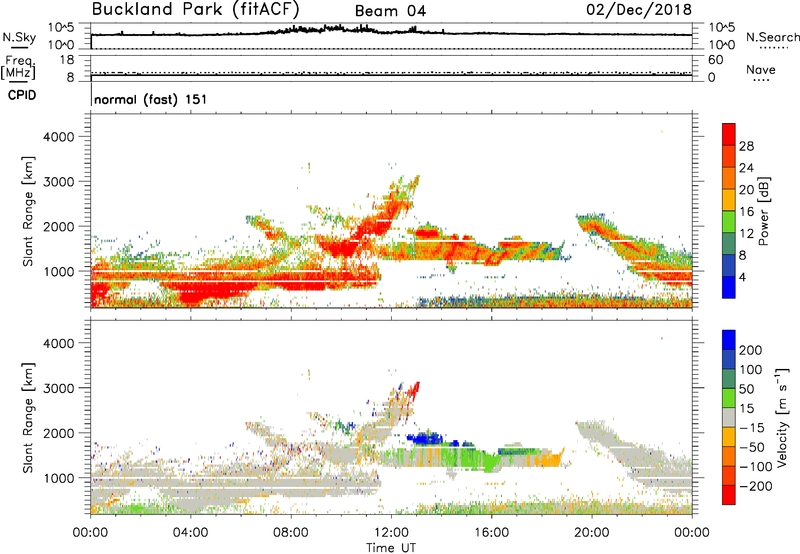Click the blue velocity patch near 13:30 UT
The height and width of the screenshot is (554, 800).
tap(424, 438)
